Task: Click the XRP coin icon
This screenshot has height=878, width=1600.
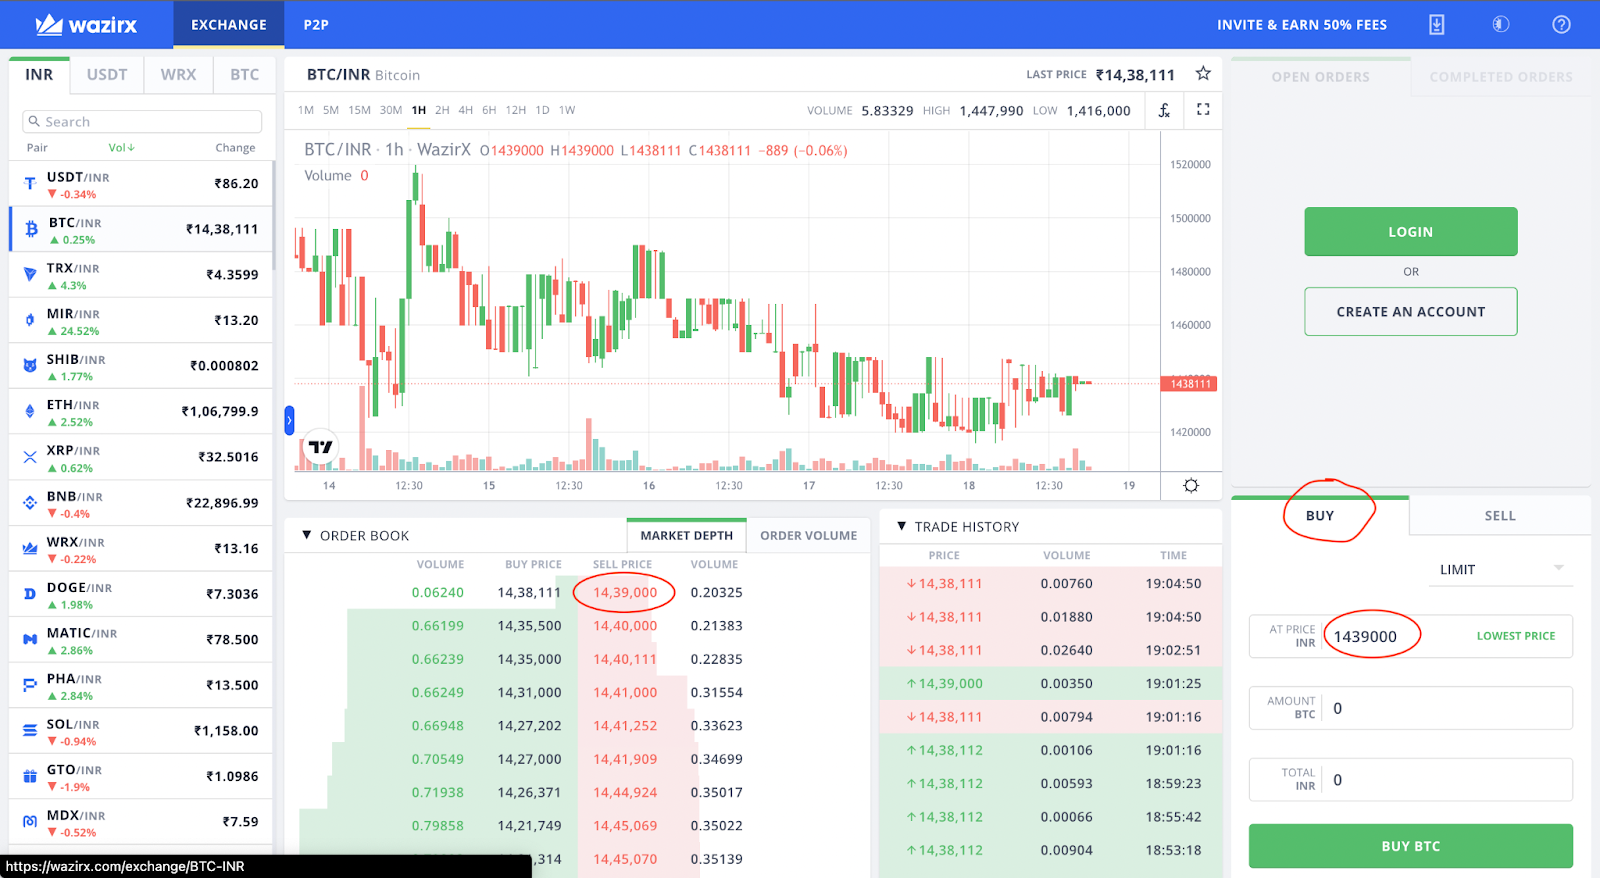Action: point(30,457)
